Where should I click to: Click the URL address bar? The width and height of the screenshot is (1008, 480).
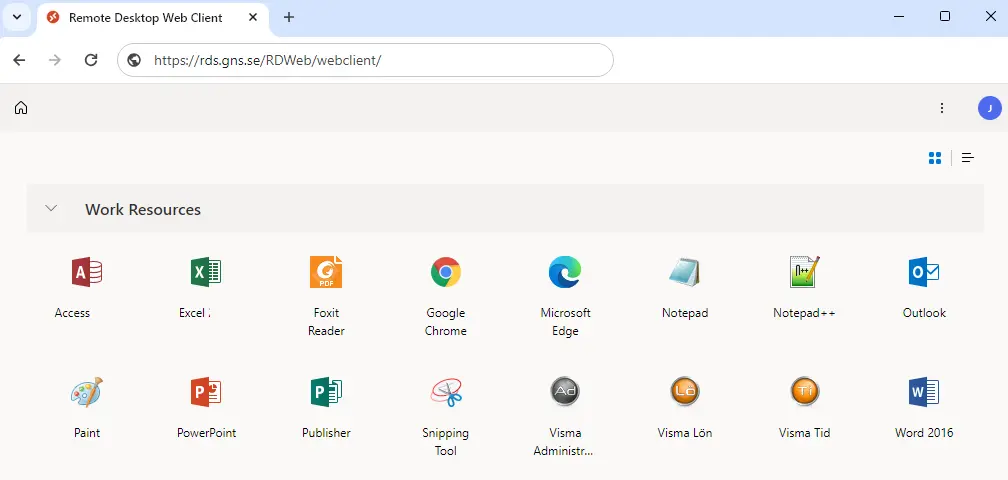[365, 60]
